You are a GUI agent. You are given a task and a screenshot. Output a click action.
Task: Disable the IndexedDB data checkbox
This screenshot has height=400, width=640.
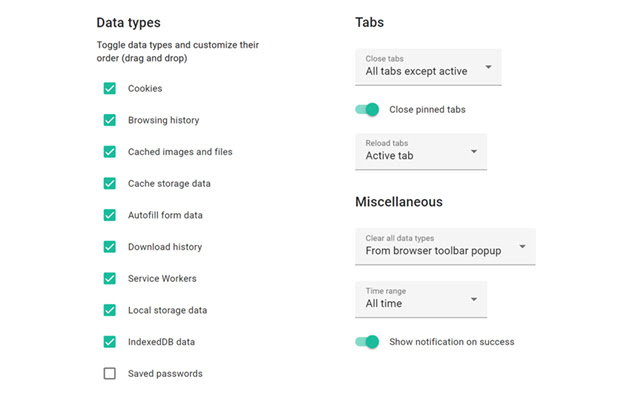pyautogui.click(x=110, y=342)
